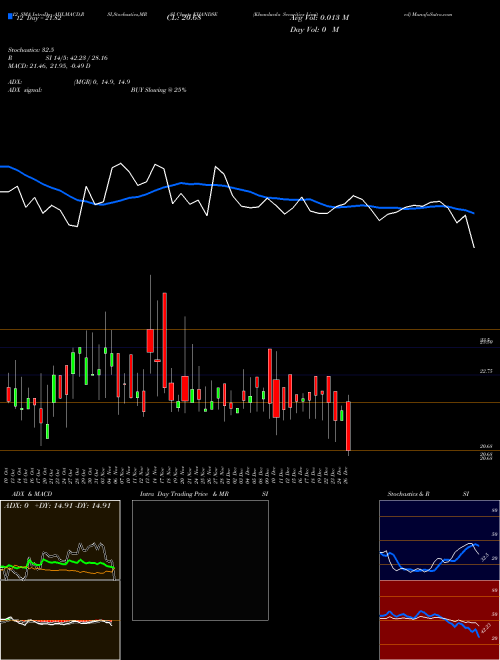This screenshot has height=660, width=500.
Task: Click the end of the blue SMA line
Action: tap(474, 213)
